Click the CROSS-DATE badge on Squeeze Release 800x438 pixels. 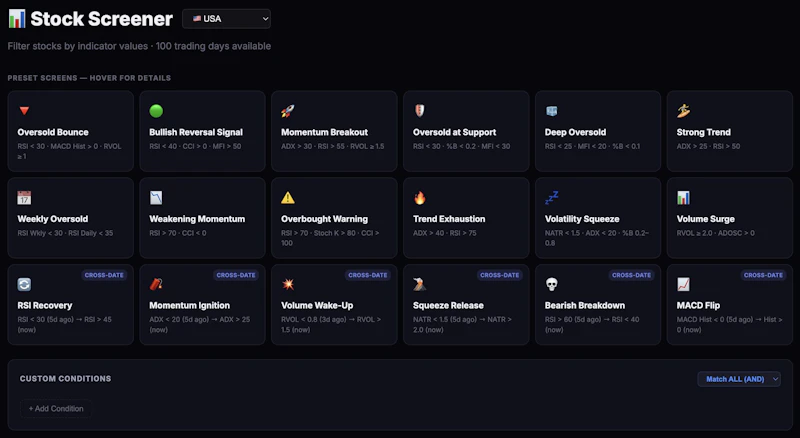499,275
